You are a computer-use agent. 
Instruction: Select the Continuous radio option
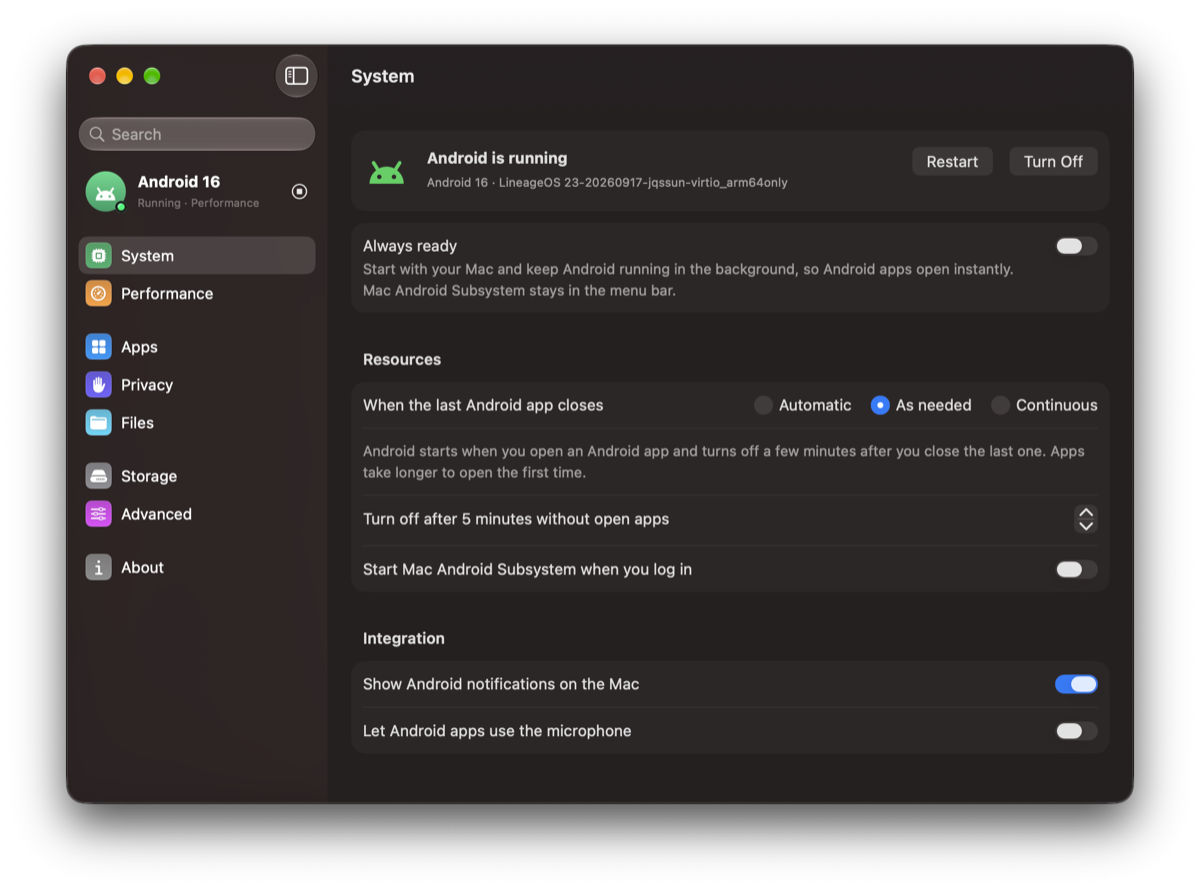[x=1000, y=405]
